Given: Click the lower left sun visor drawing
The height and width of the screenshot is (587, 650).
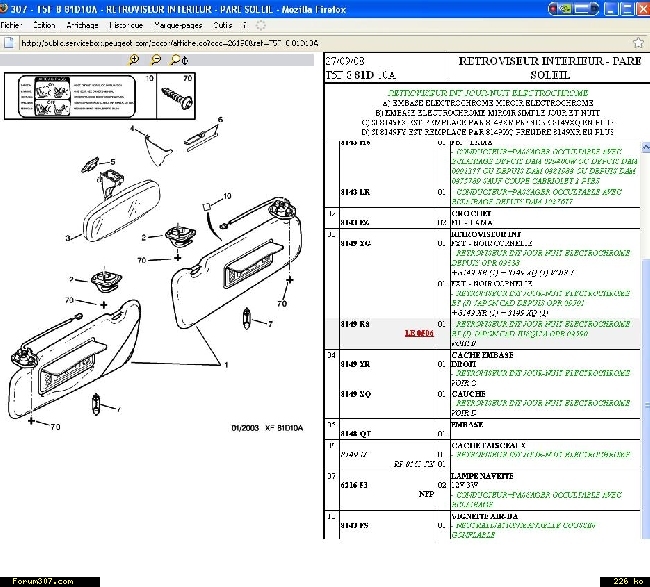Looking at the screenshot, I should point(75,359).
